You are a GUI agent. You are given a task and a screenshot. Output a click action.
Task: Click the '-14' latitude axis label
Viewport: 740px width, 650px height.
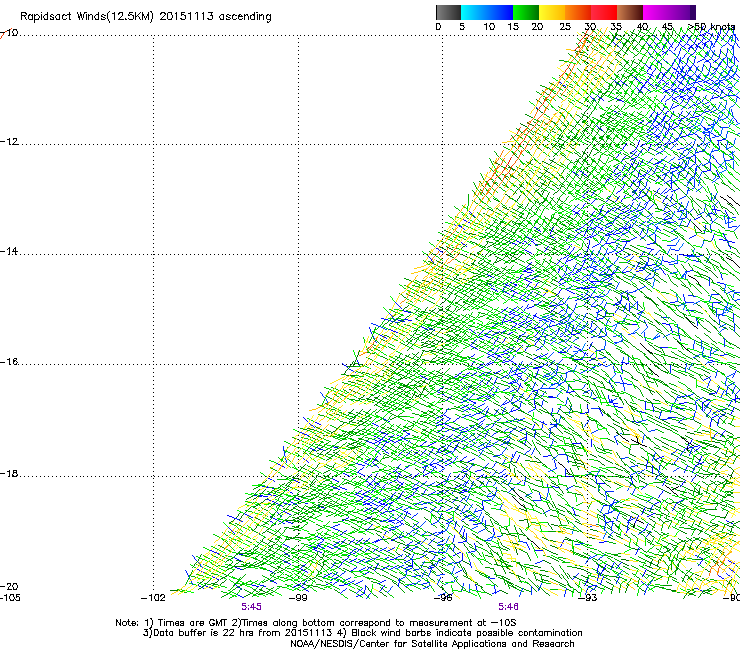pos(9,251)
